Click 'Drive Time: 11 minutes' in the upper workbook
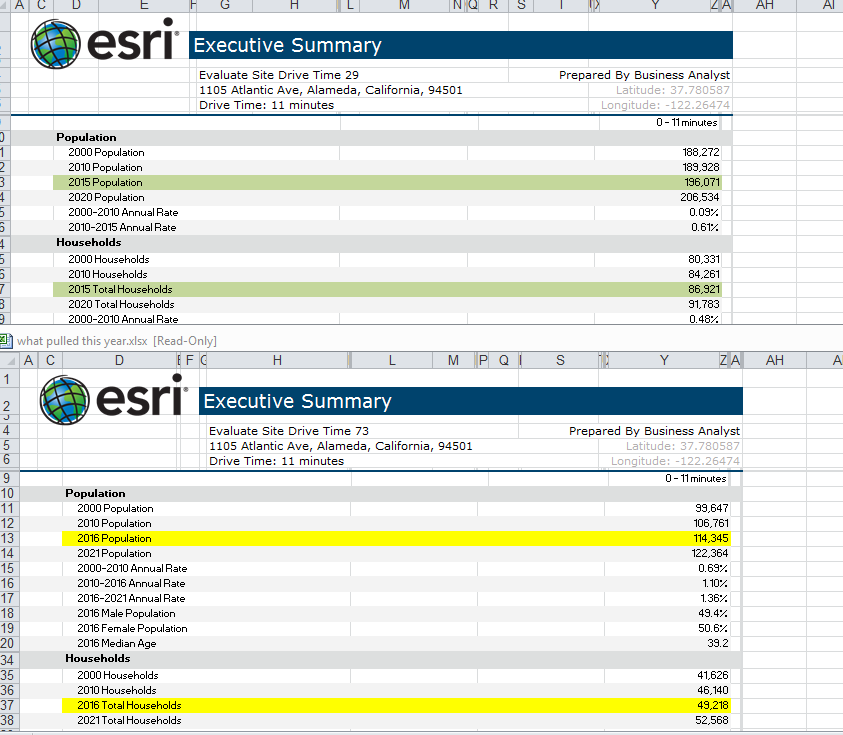Screen dimensions: 843x735 tap(266, 105)
